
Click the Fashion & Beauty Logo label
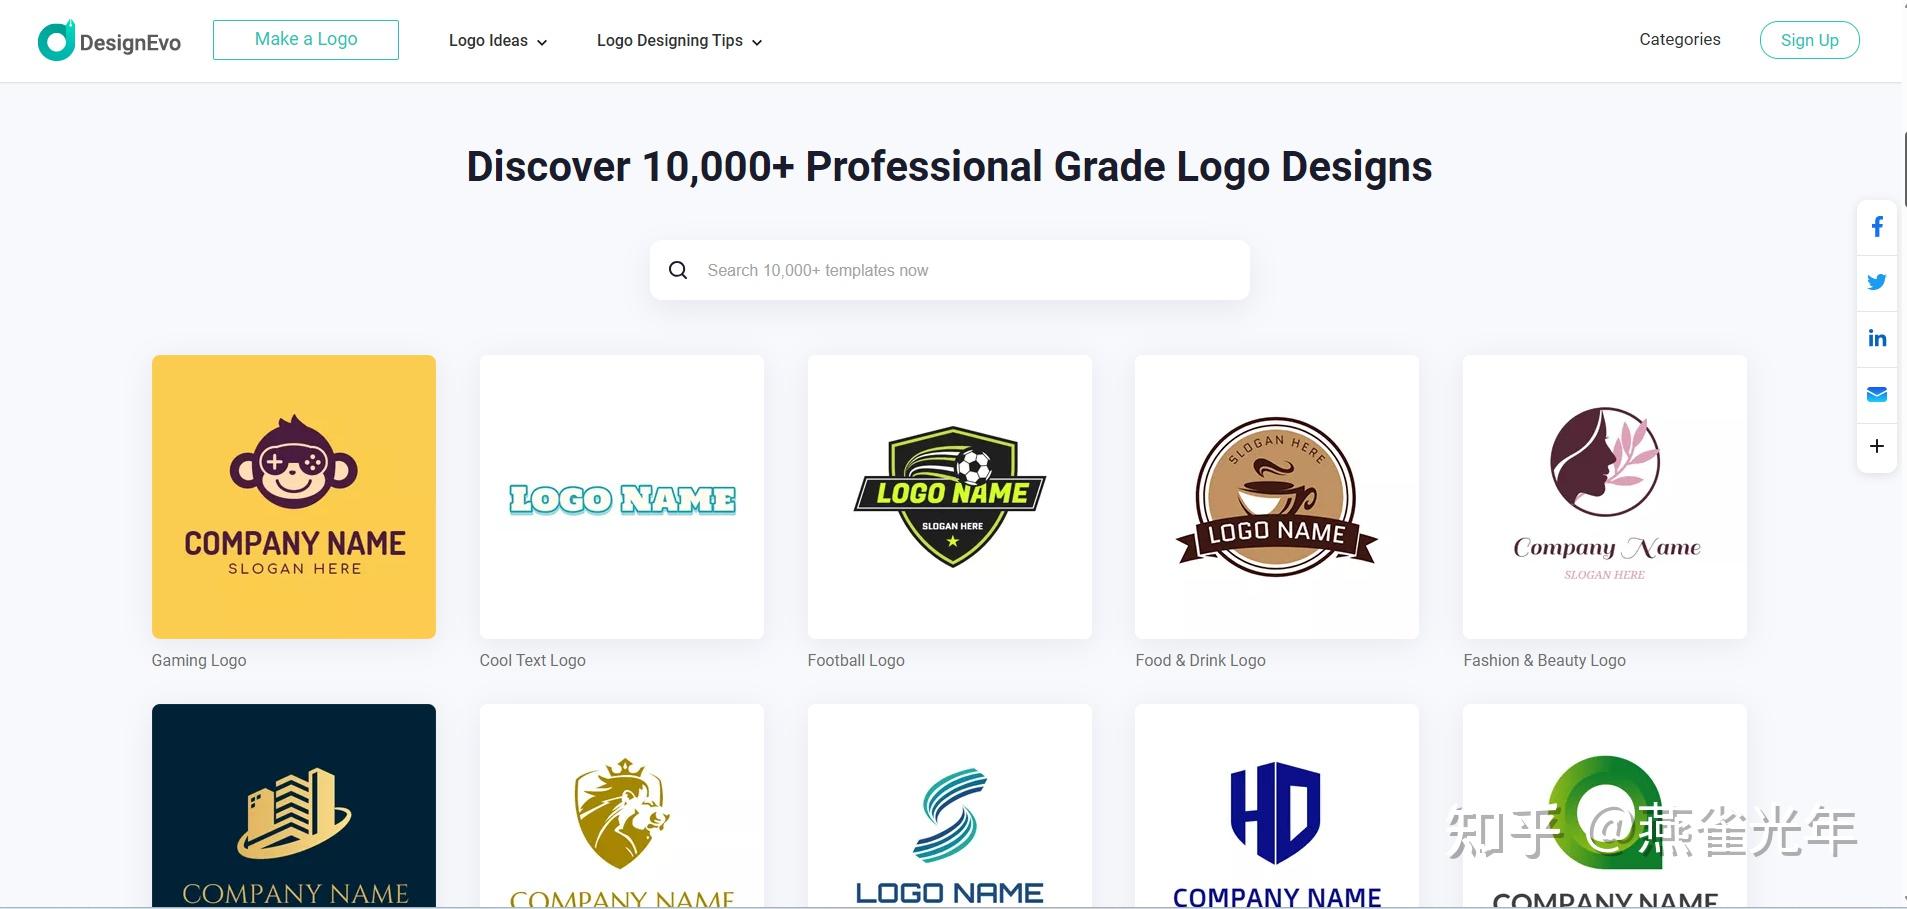(1545, 660)
